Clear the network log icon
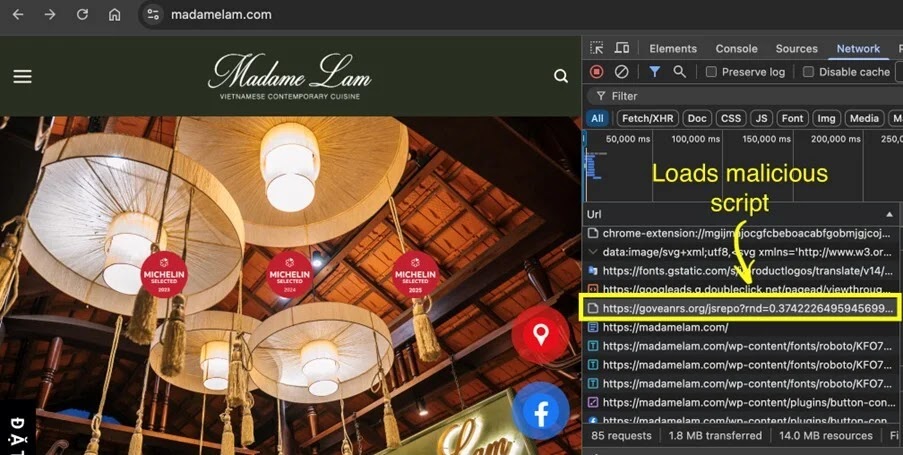 [621, 72]
